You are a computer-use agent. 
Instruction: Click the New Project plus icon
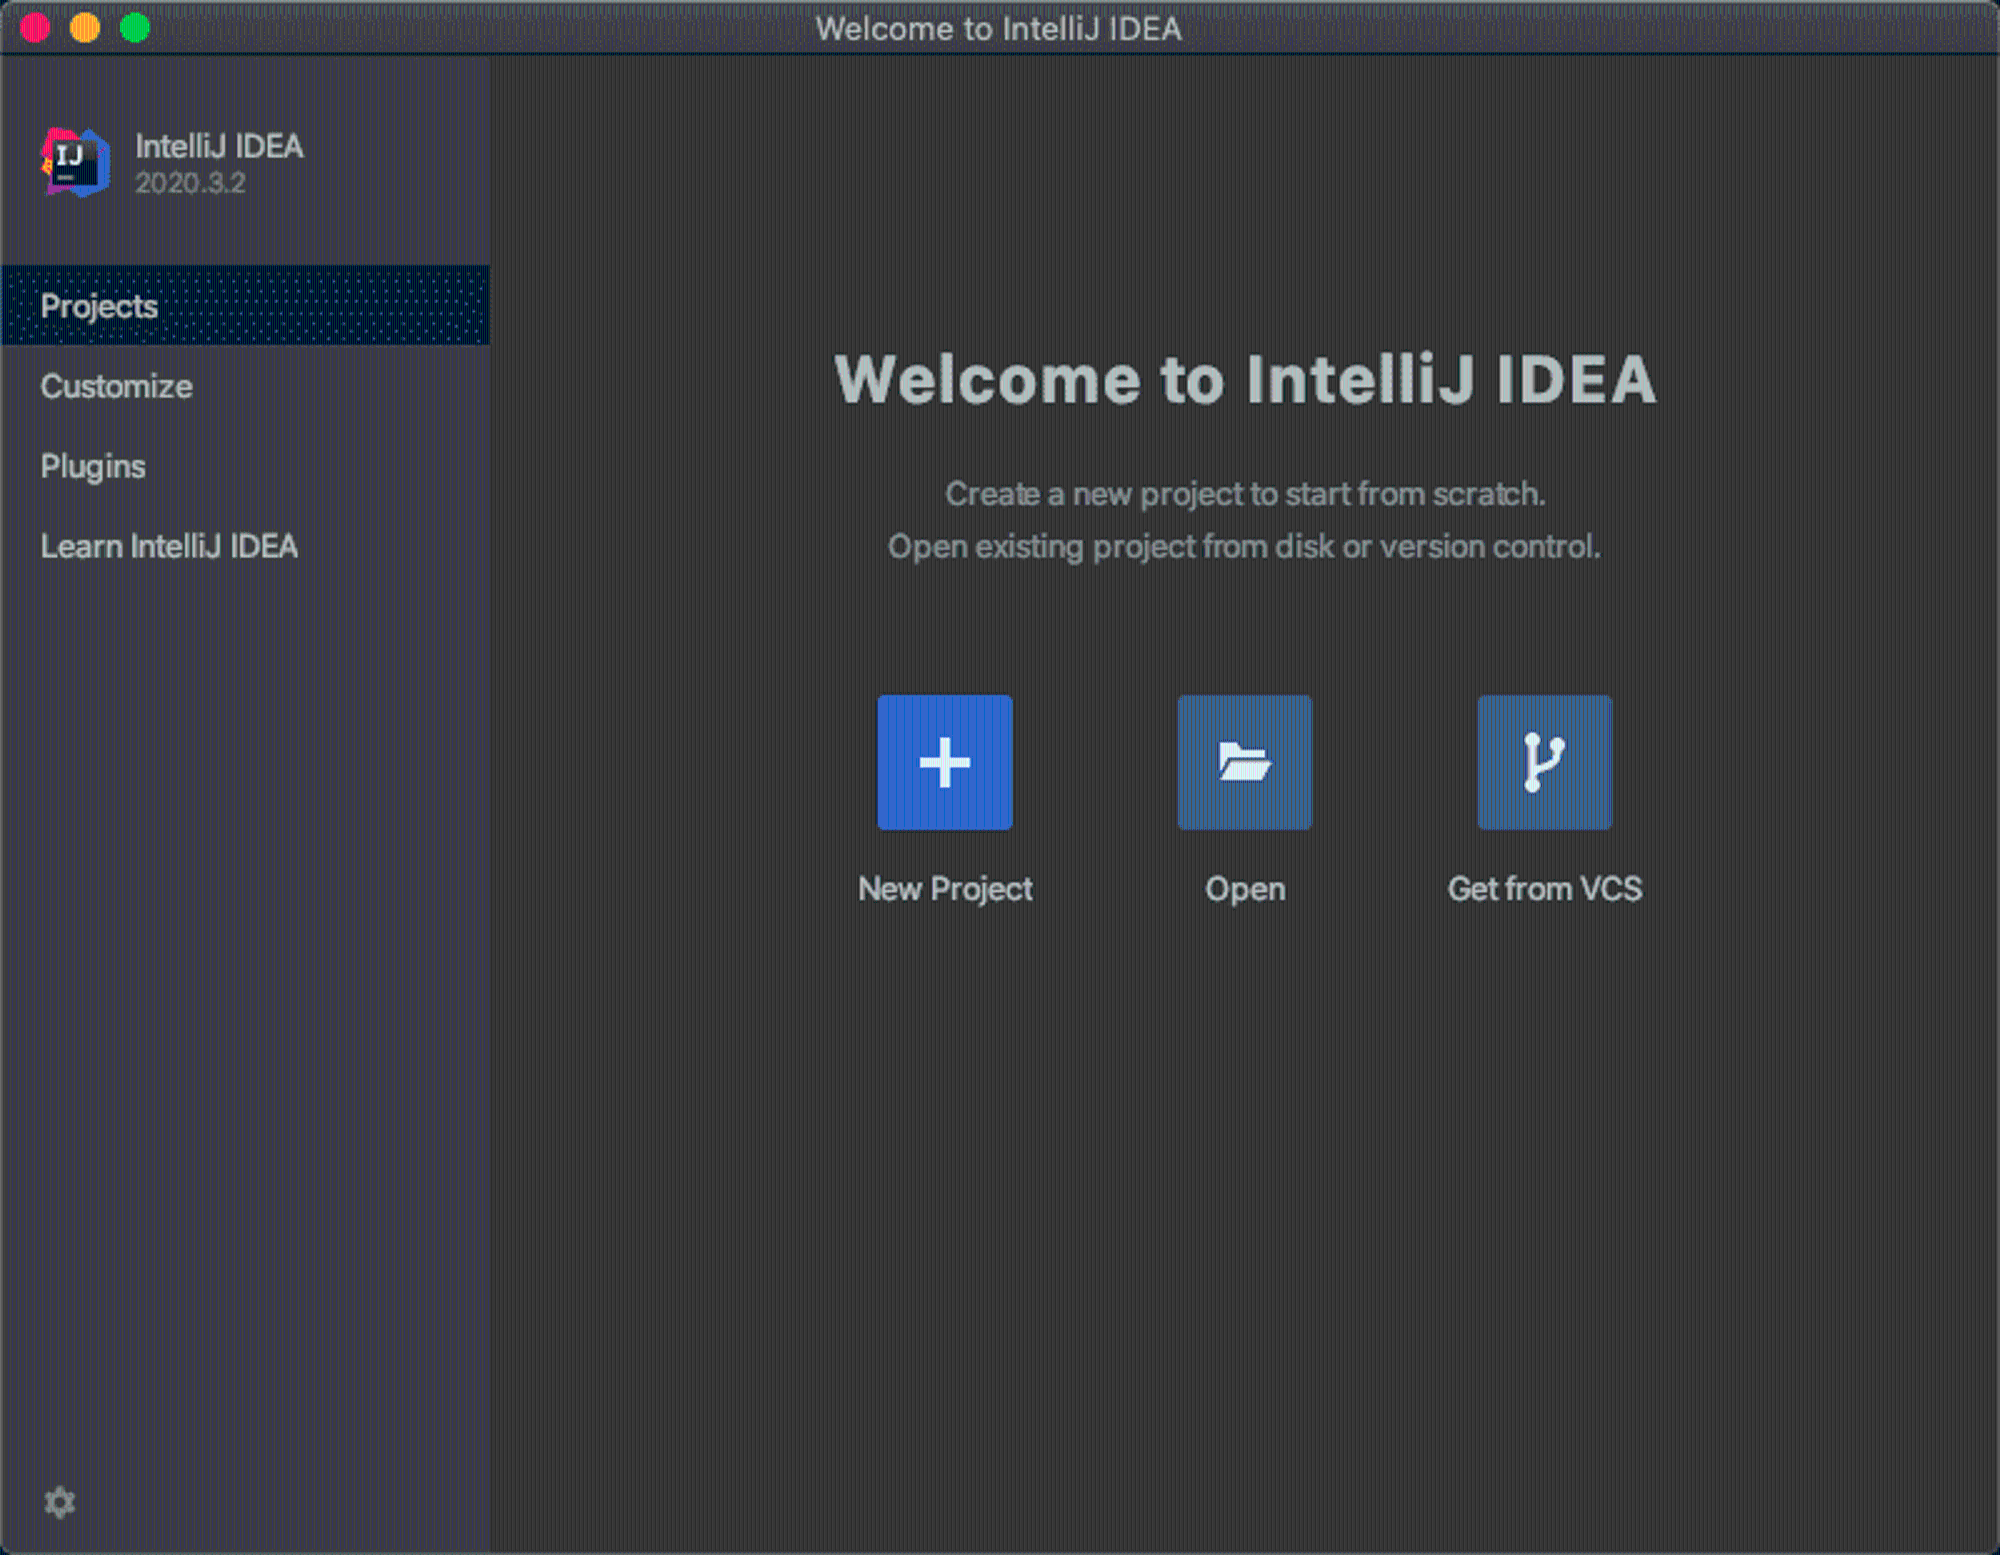pos(944,763)
